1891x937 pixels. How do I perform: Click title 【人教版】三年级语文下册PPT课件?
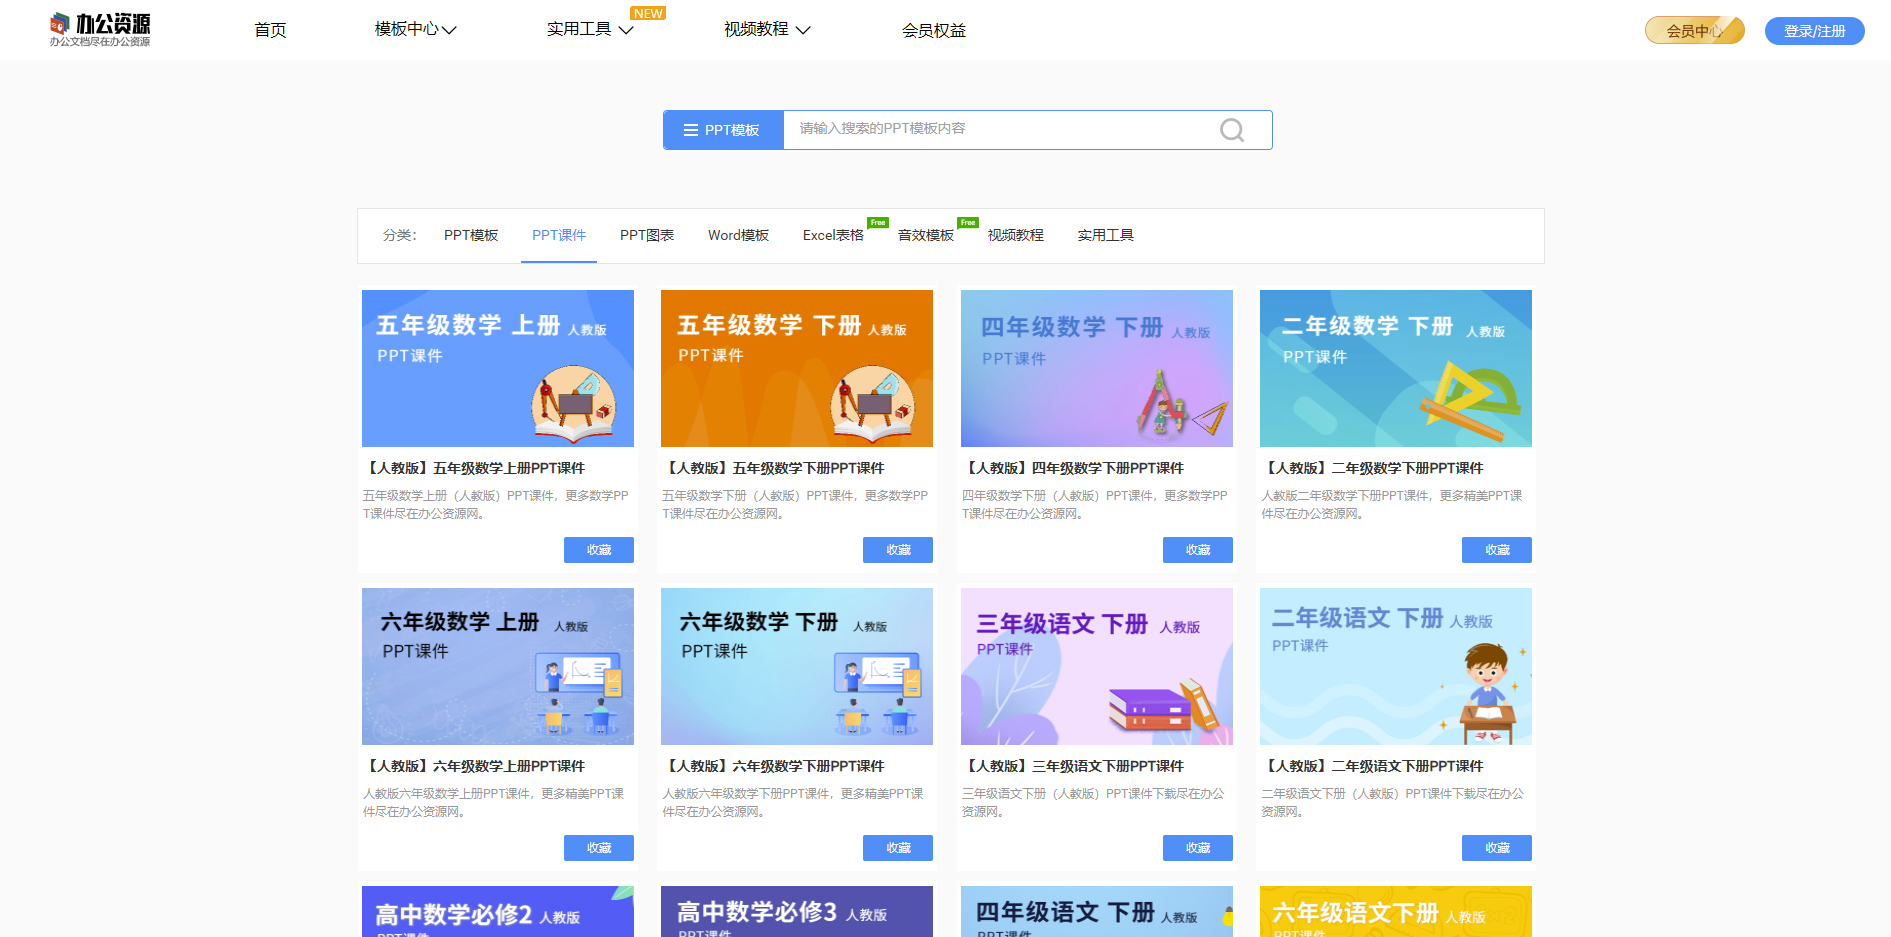(1073, 766)
